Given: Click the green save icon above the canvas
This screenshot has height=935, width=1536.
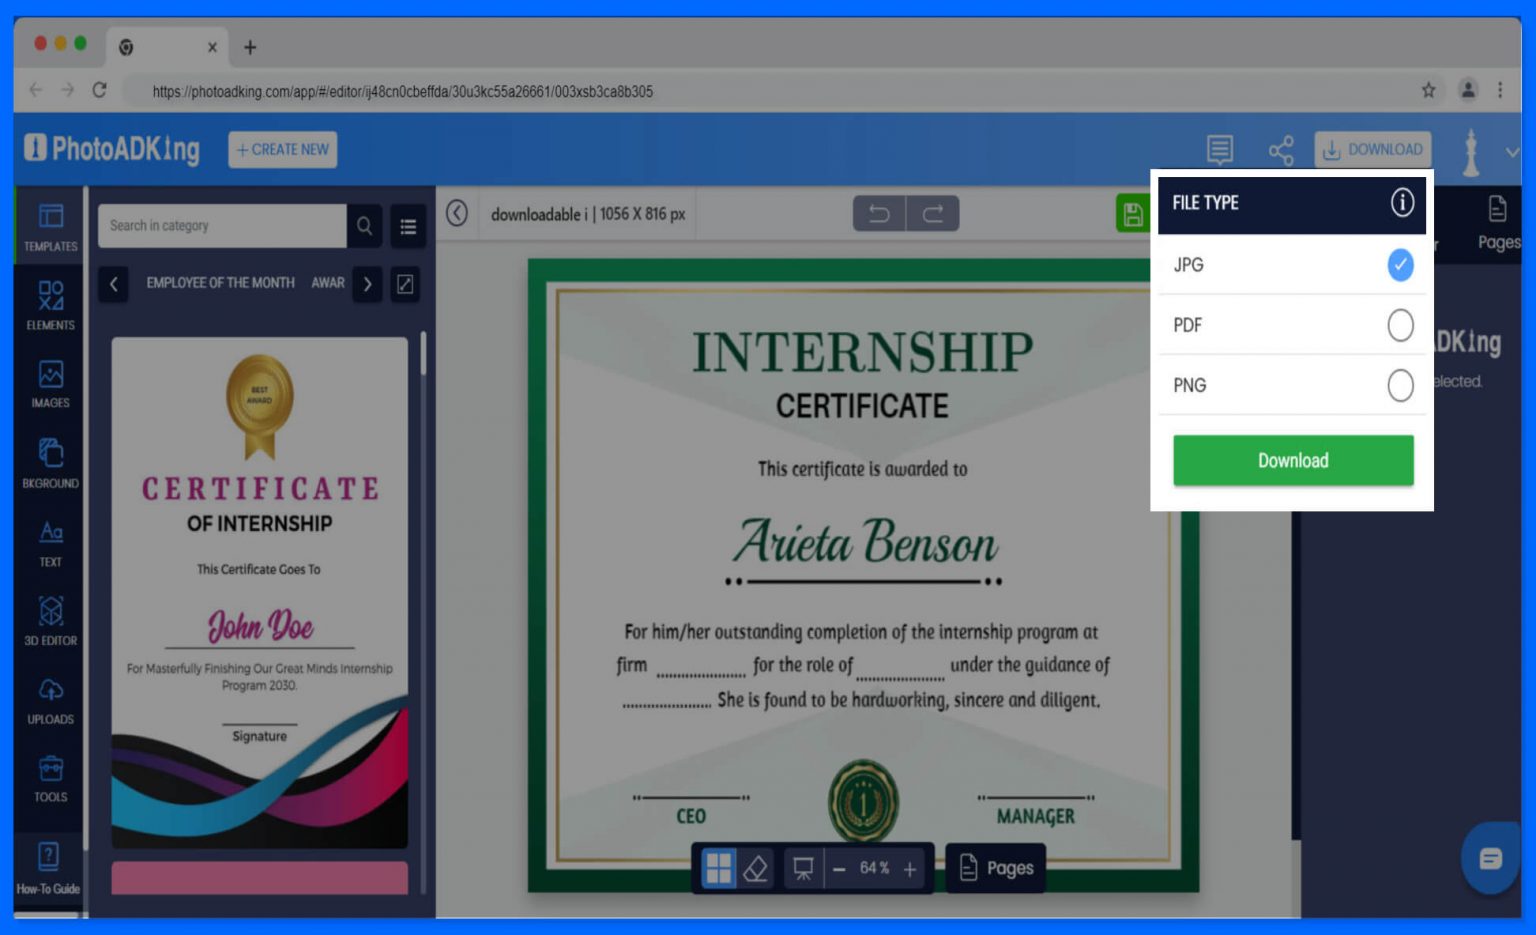Looking at the screenshot, I should click(x=1135, y=213).
